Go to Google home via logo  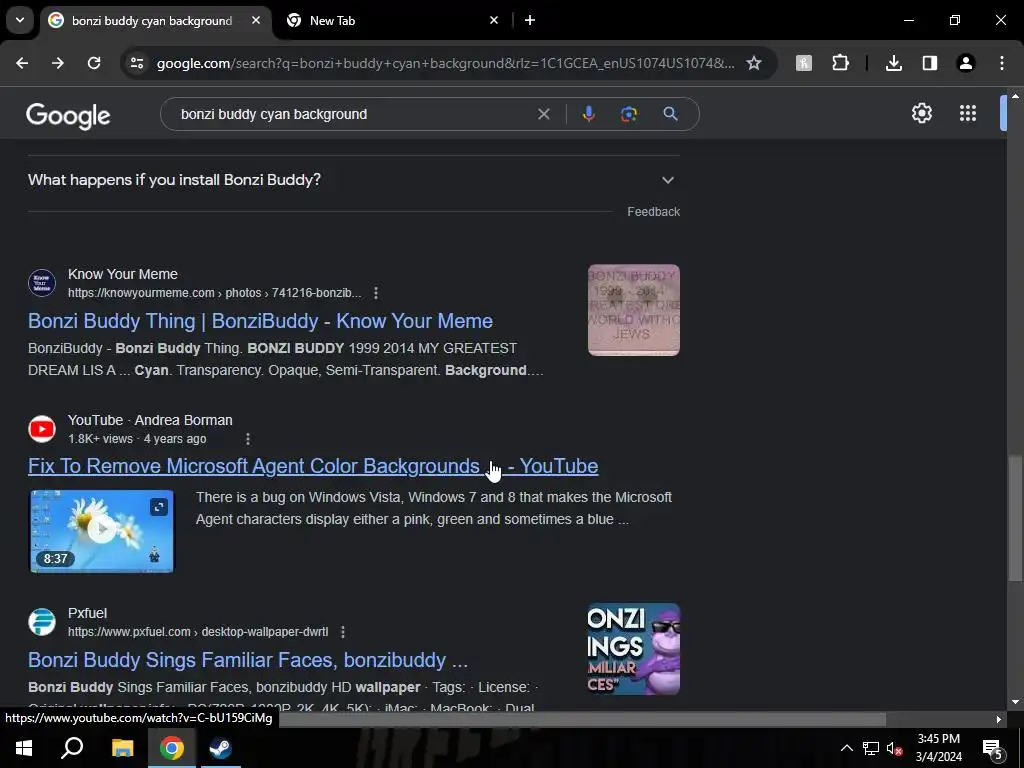(x=68, y=116)
